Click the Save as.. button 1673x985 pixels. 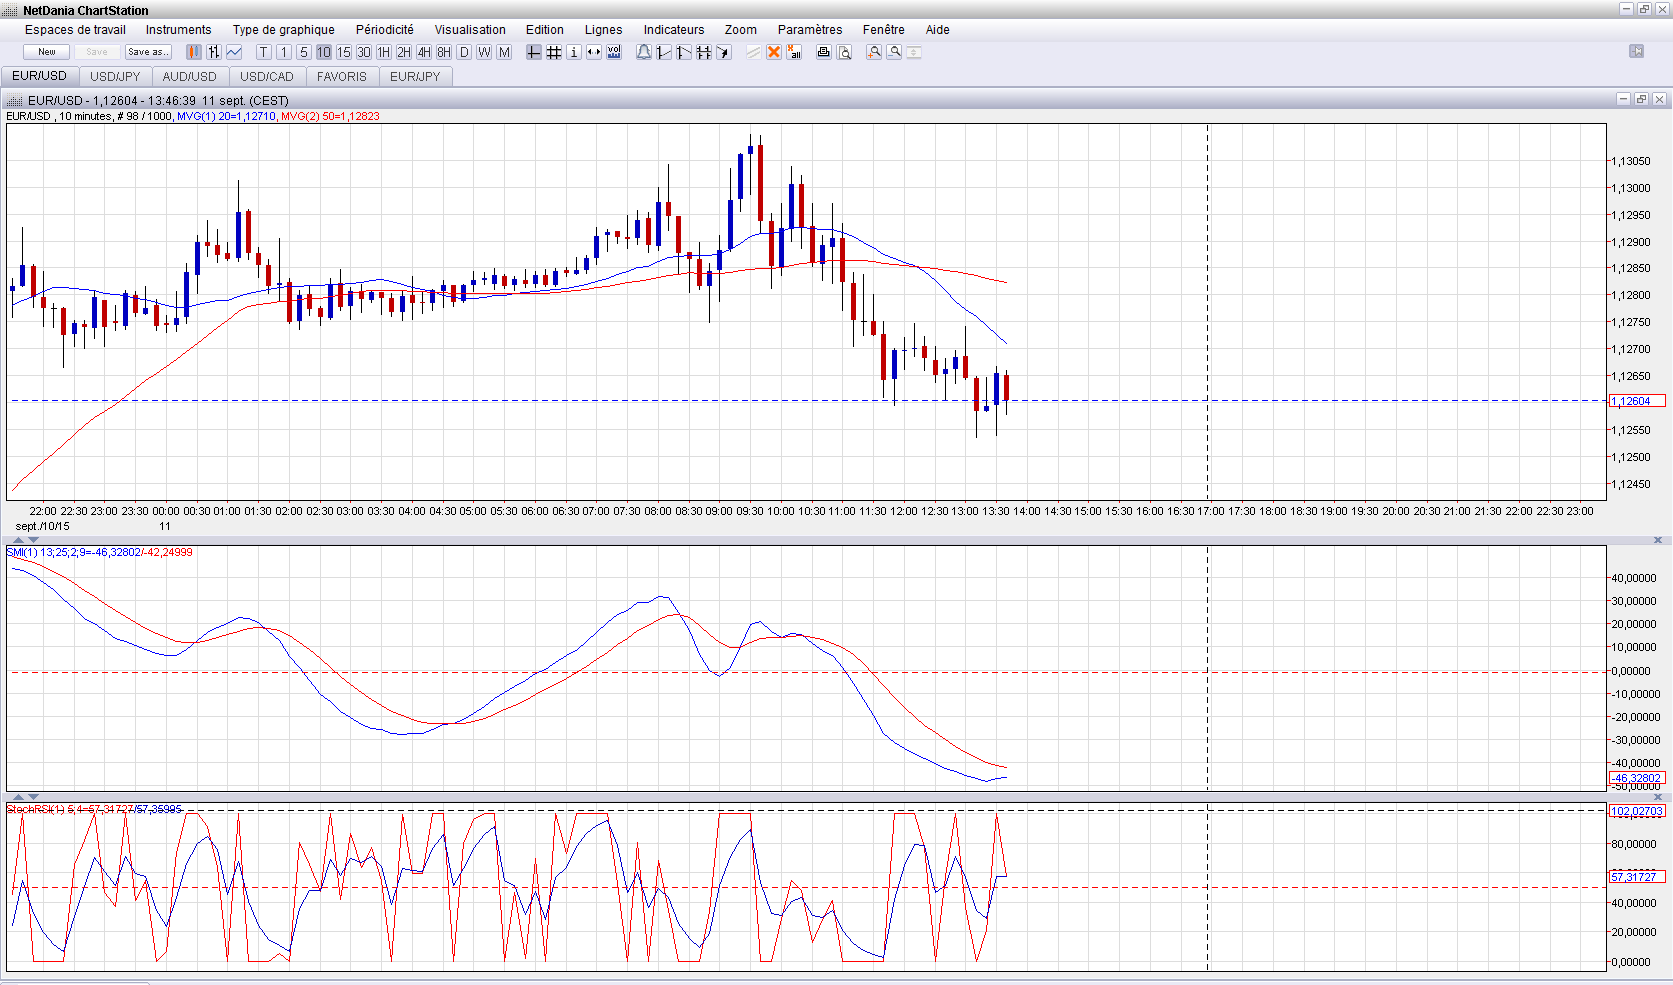(x=148, y=52)
